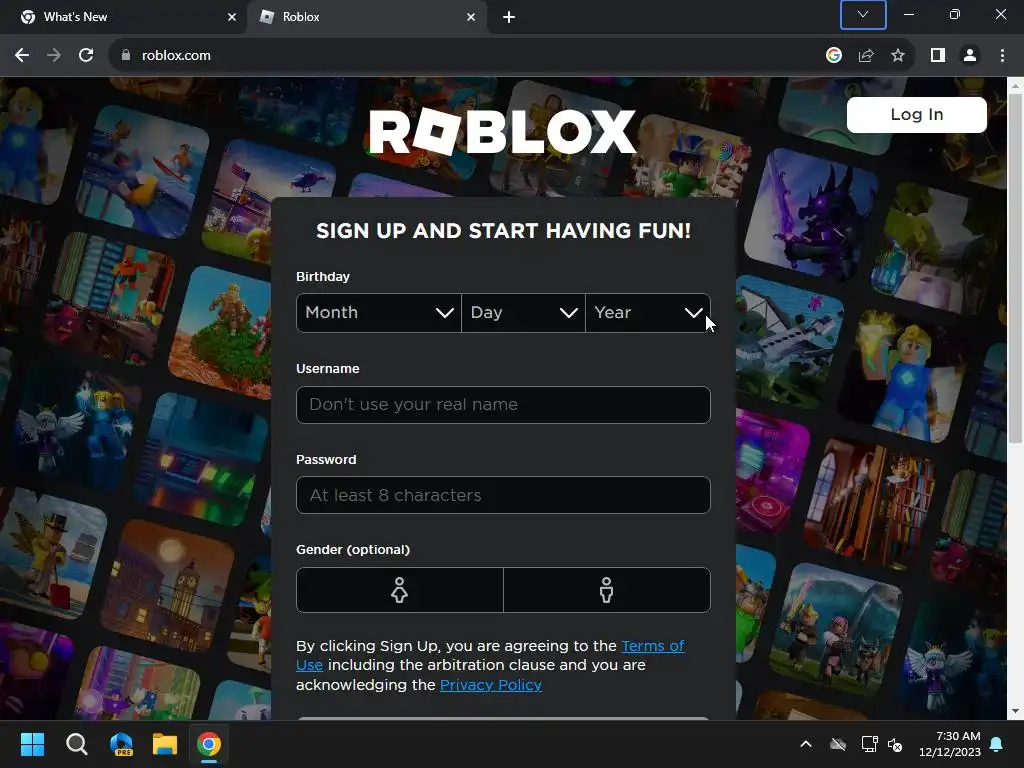1024x768 pixels.
Task: Select the female gender icon
Action: coord(400,590)
